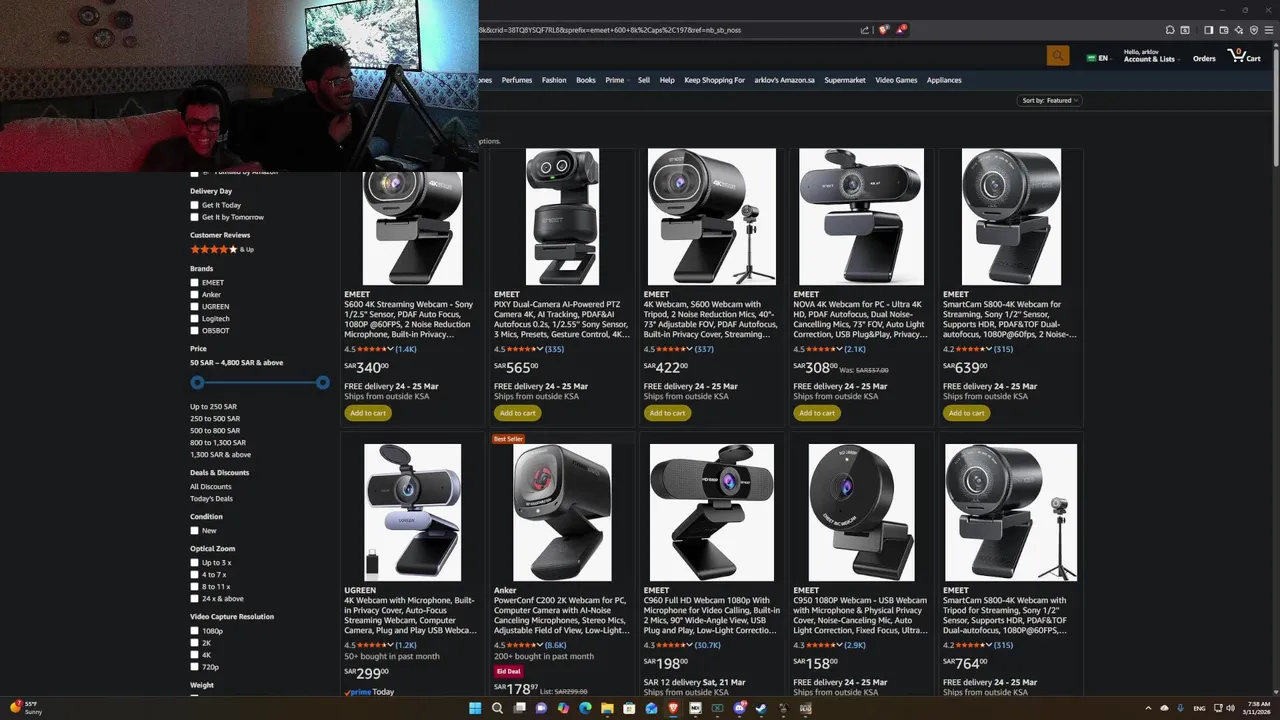Expand rating popover for PIXY Dual-Camera
Image resolution: width=1280 pixels, height=720 pixels.
(x=540, y=349)
